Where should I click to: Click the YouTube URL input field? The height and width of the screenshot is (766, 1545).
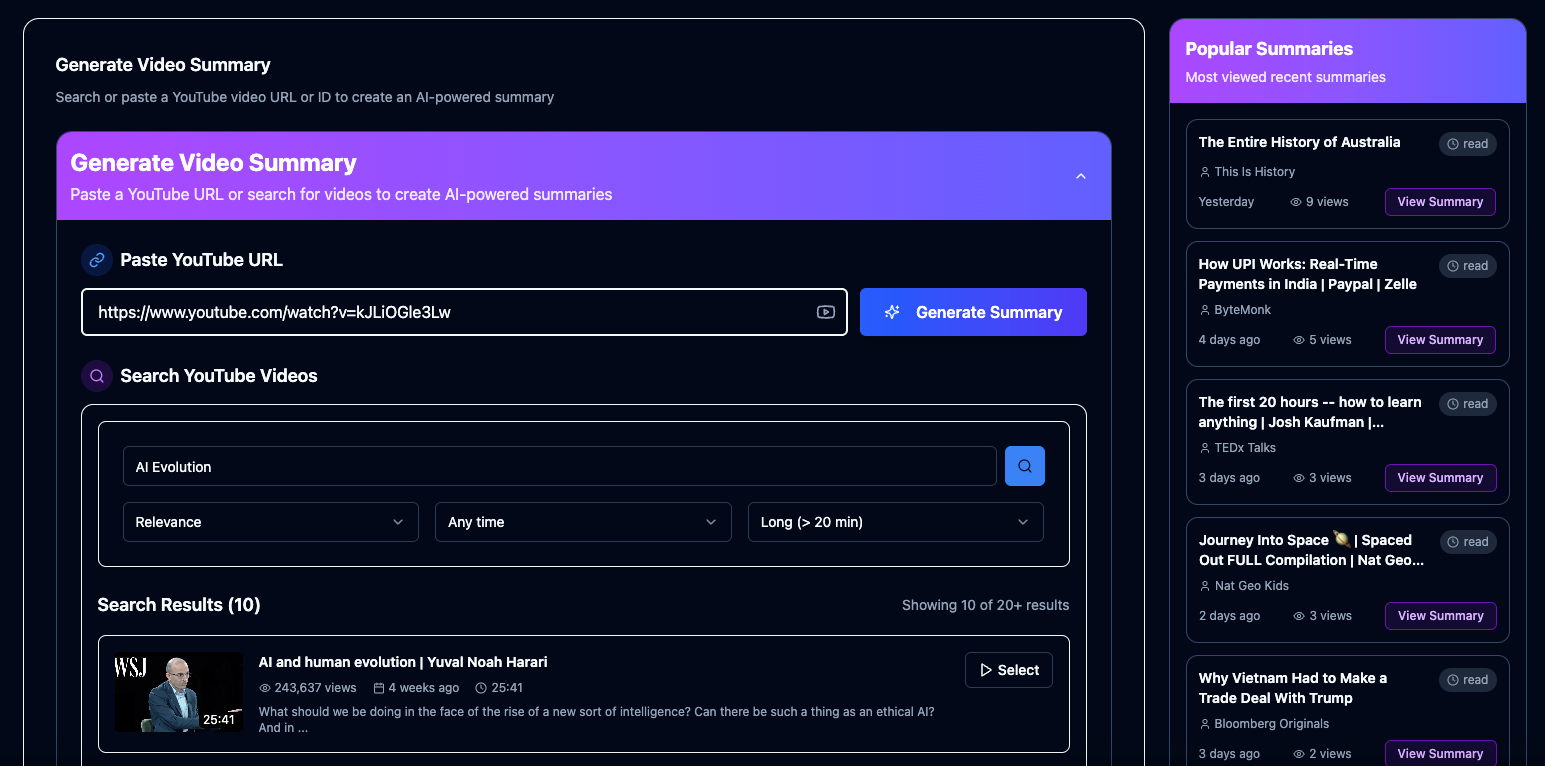click(450, 312)
